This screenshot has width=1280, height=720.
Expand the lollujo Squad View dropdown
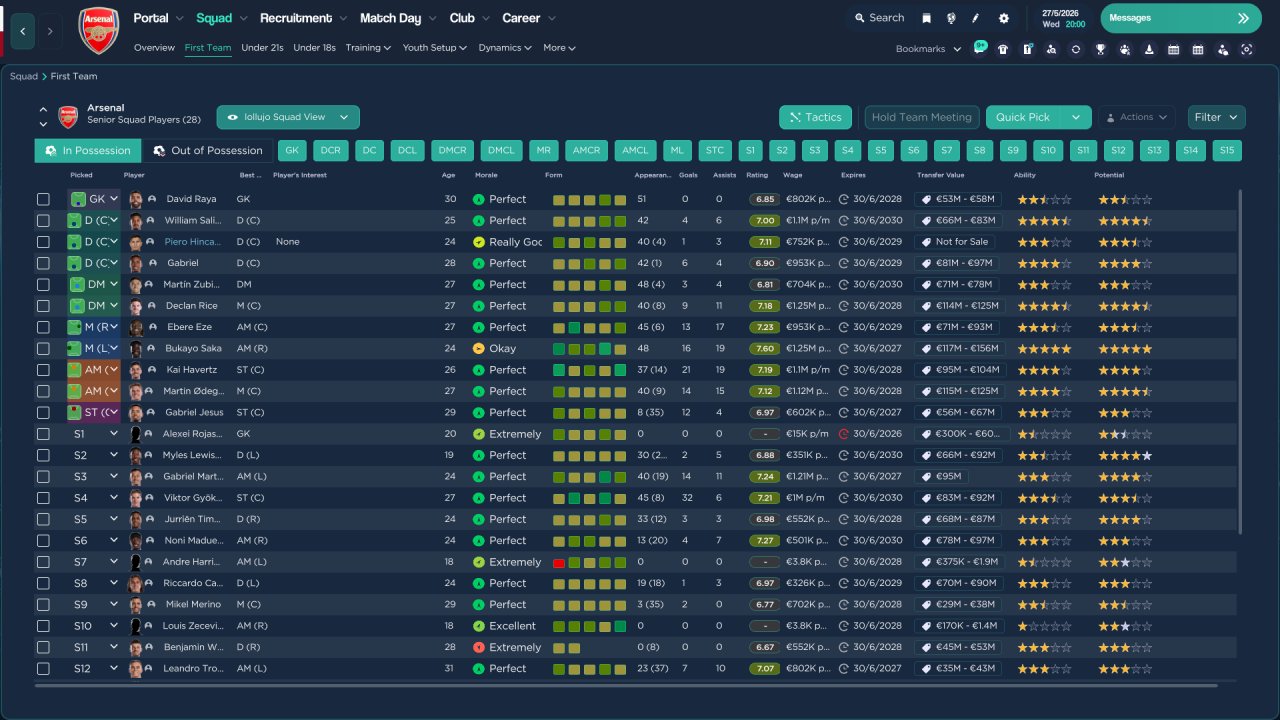288,117
